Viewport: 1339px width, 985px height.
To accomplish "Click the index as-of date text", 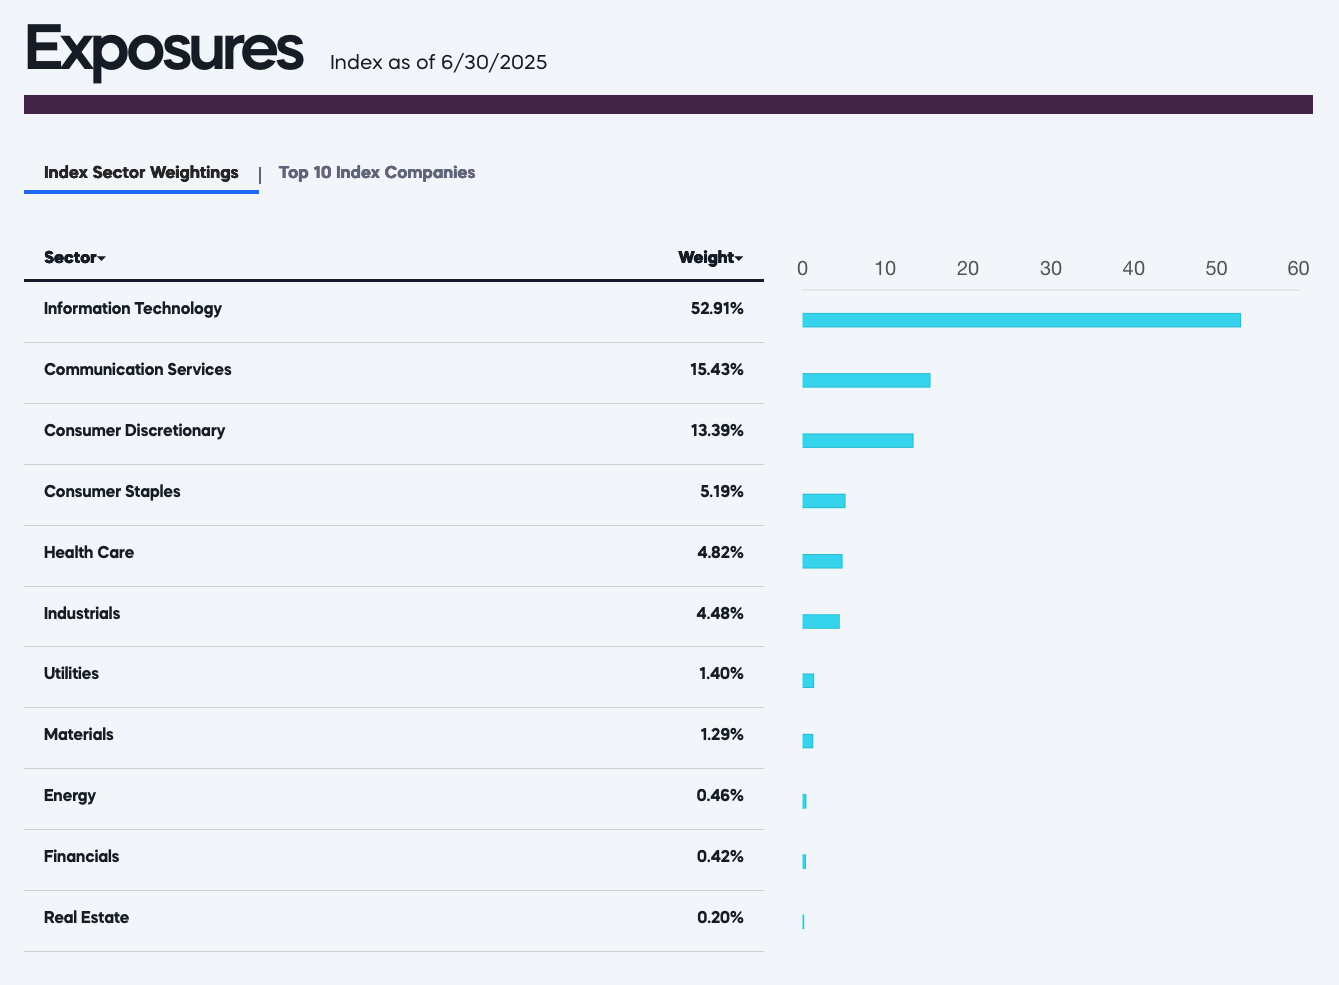I will click(x=438, y=63).
